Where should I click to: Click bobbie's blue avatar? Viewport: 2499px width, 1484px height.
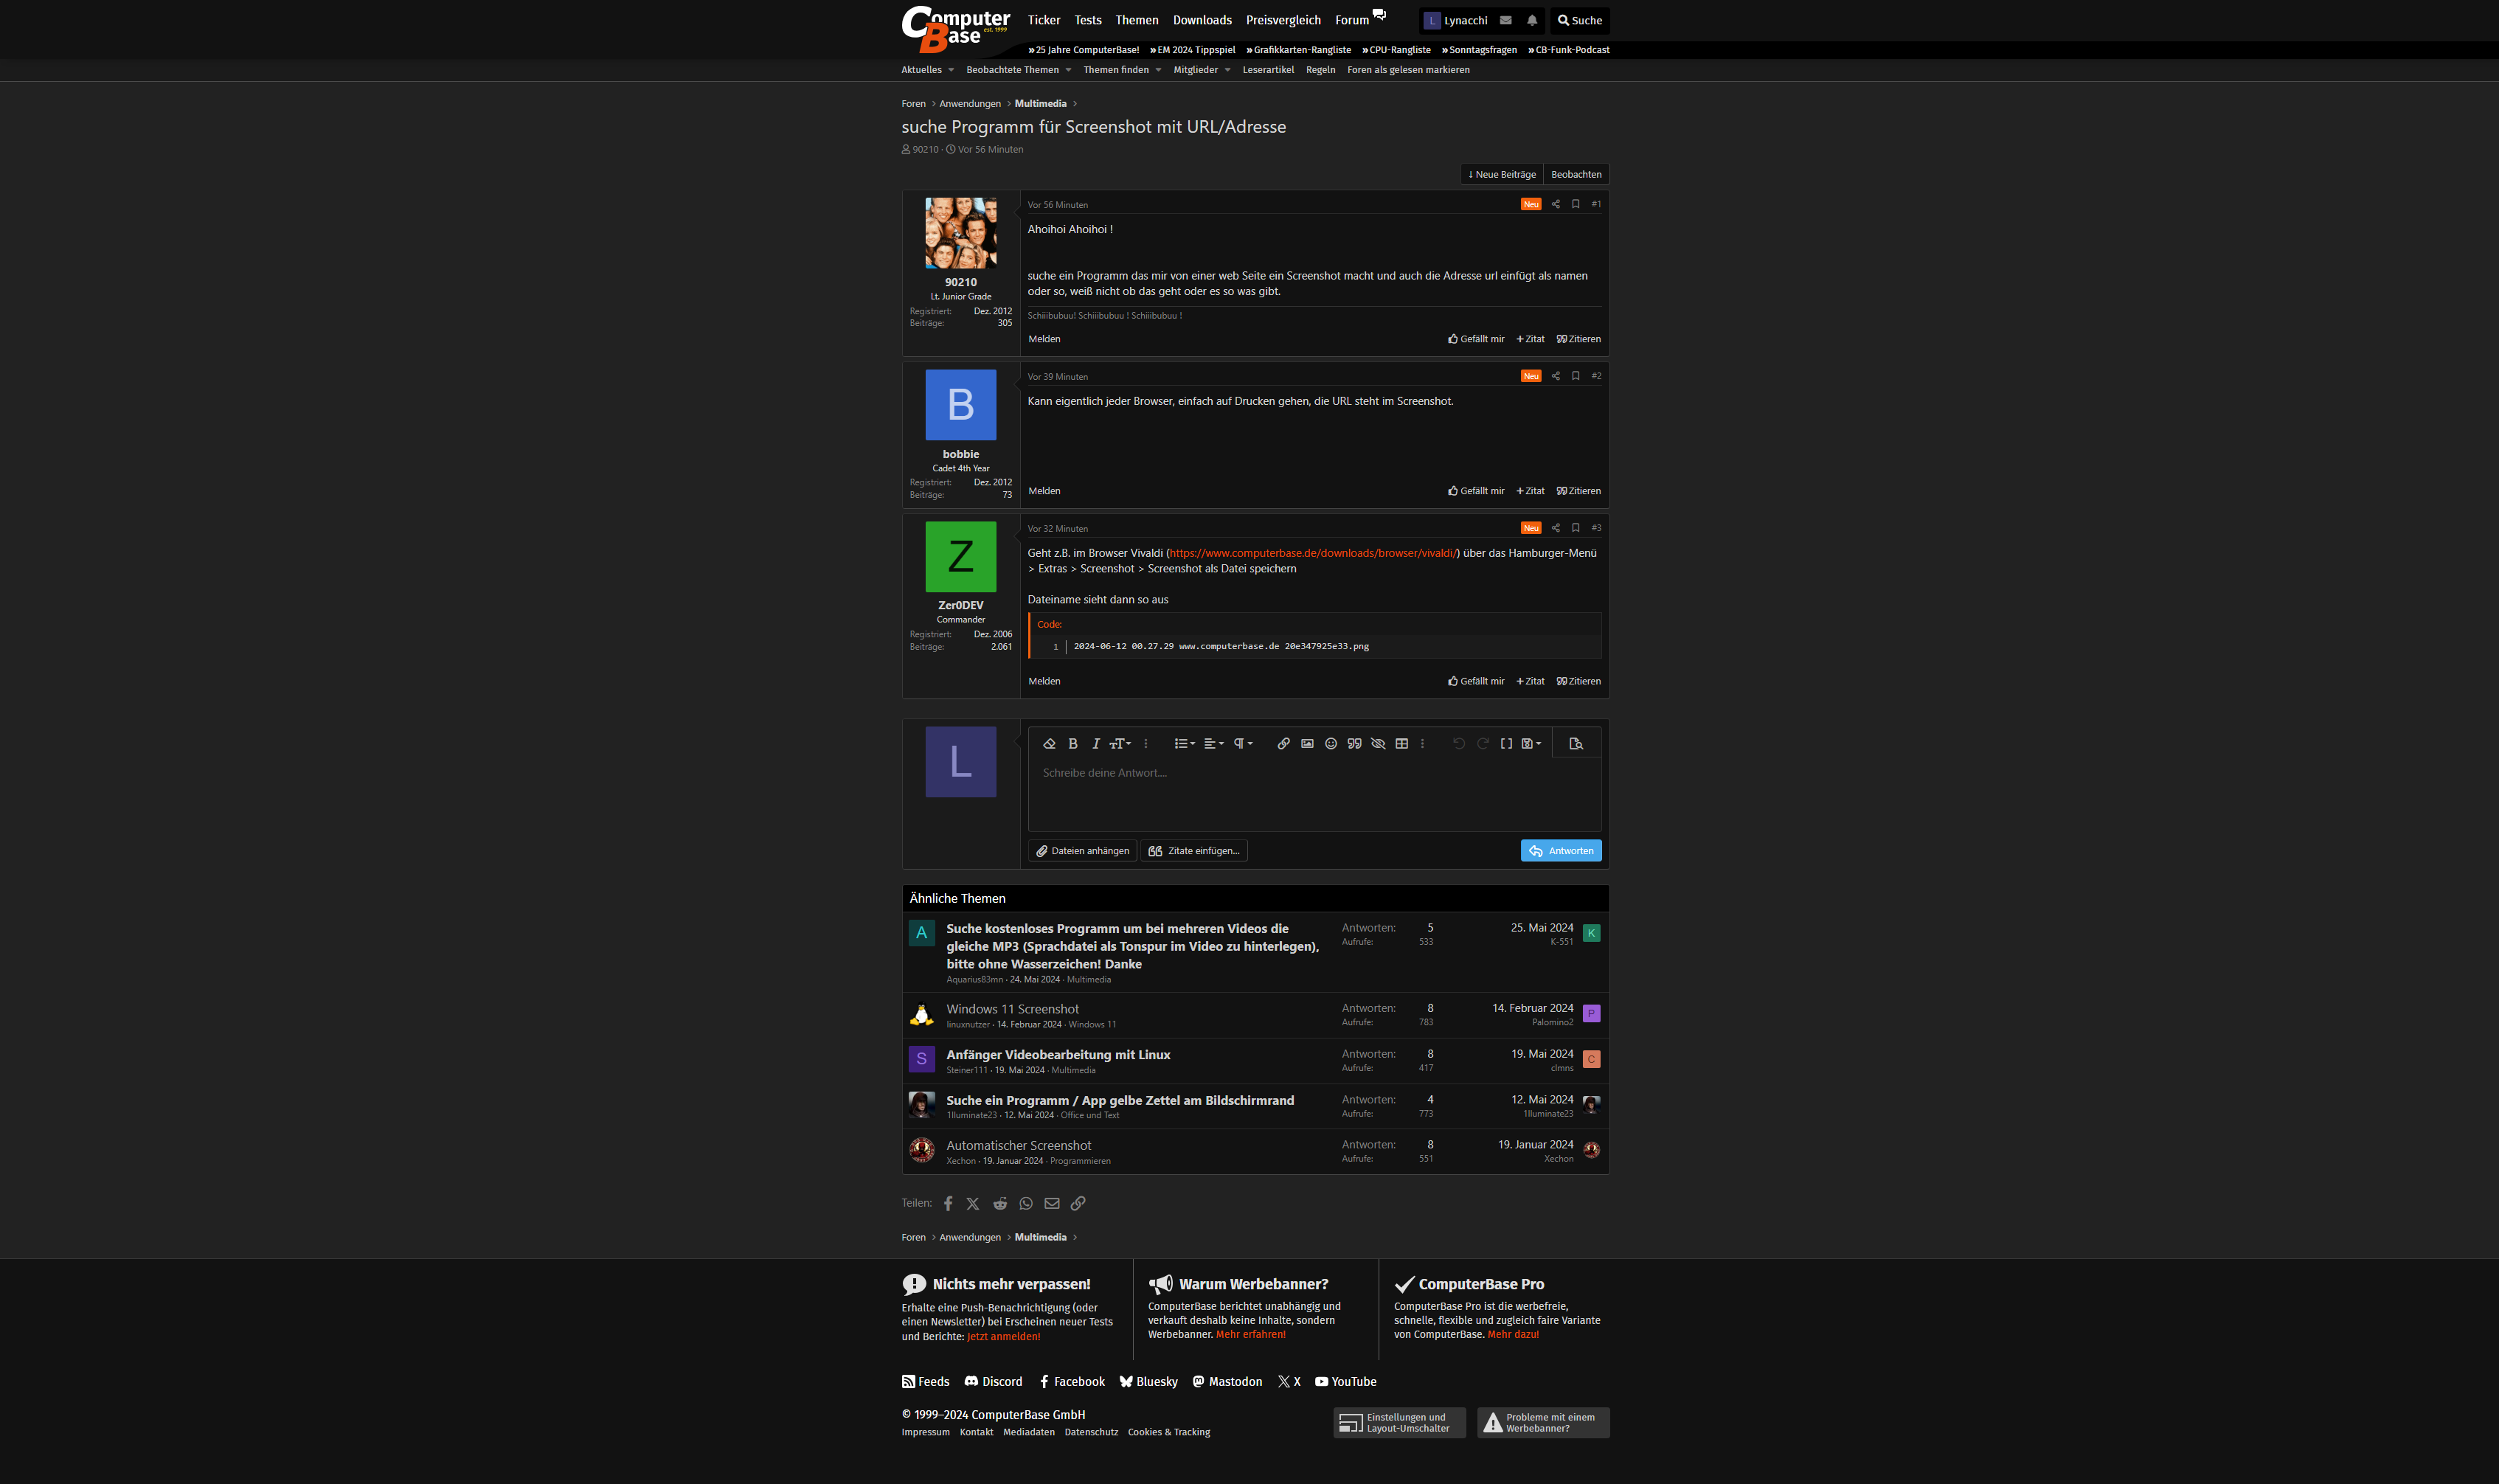coord(960,405)
